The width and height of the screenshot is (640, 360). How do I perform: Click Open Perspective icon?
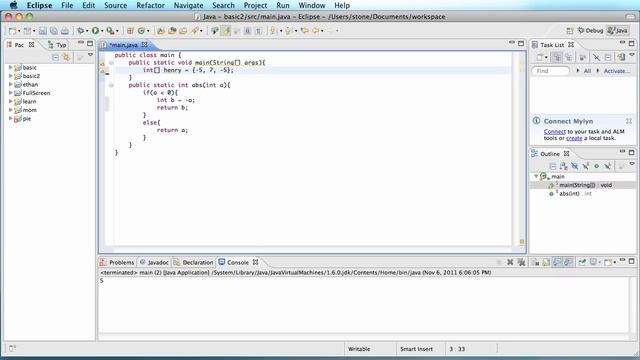pos(570,31)
